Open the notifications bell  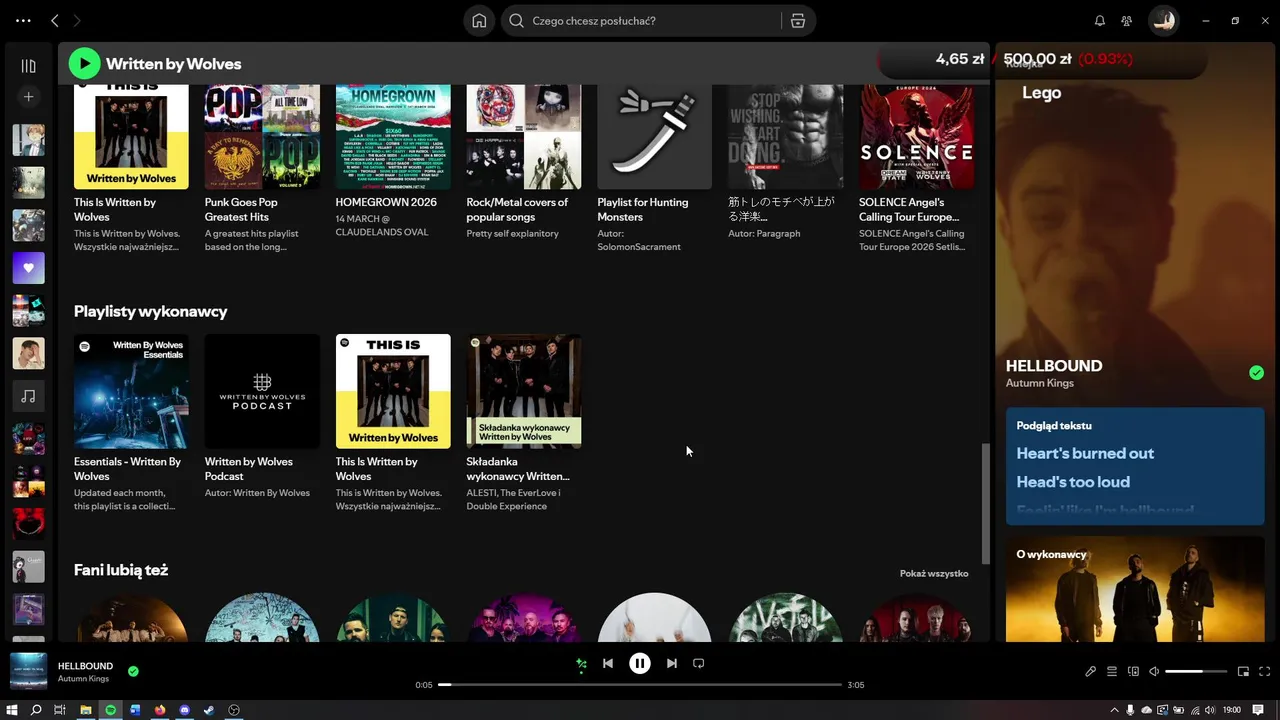pyautogui.click(x=1100, y=20)
